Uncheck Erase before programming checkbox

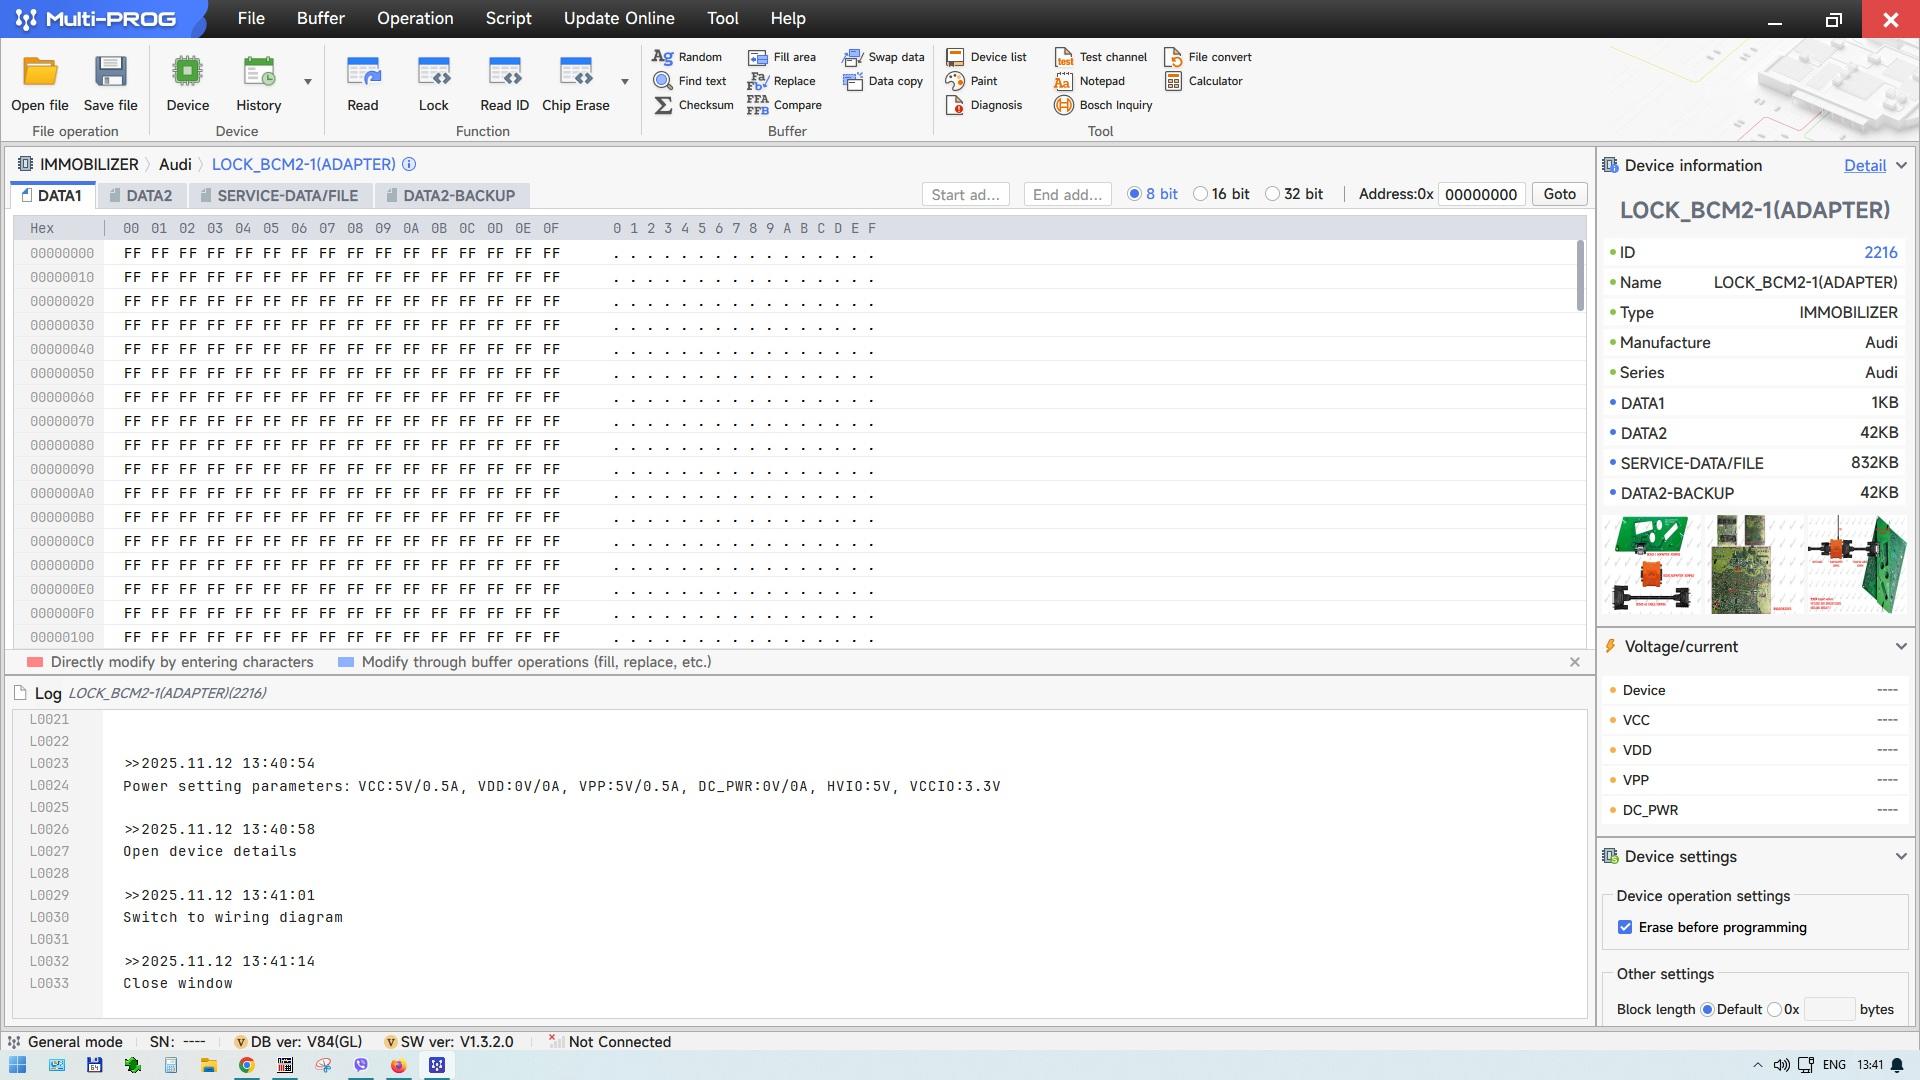[x=1625, y=927]
